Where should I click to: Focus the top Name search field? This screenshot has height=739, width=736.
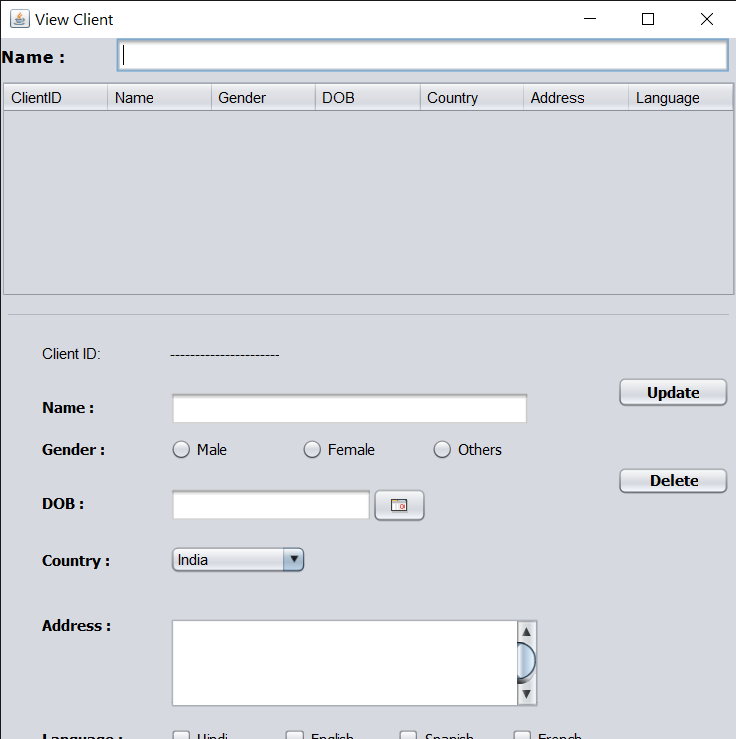point(422,56)
